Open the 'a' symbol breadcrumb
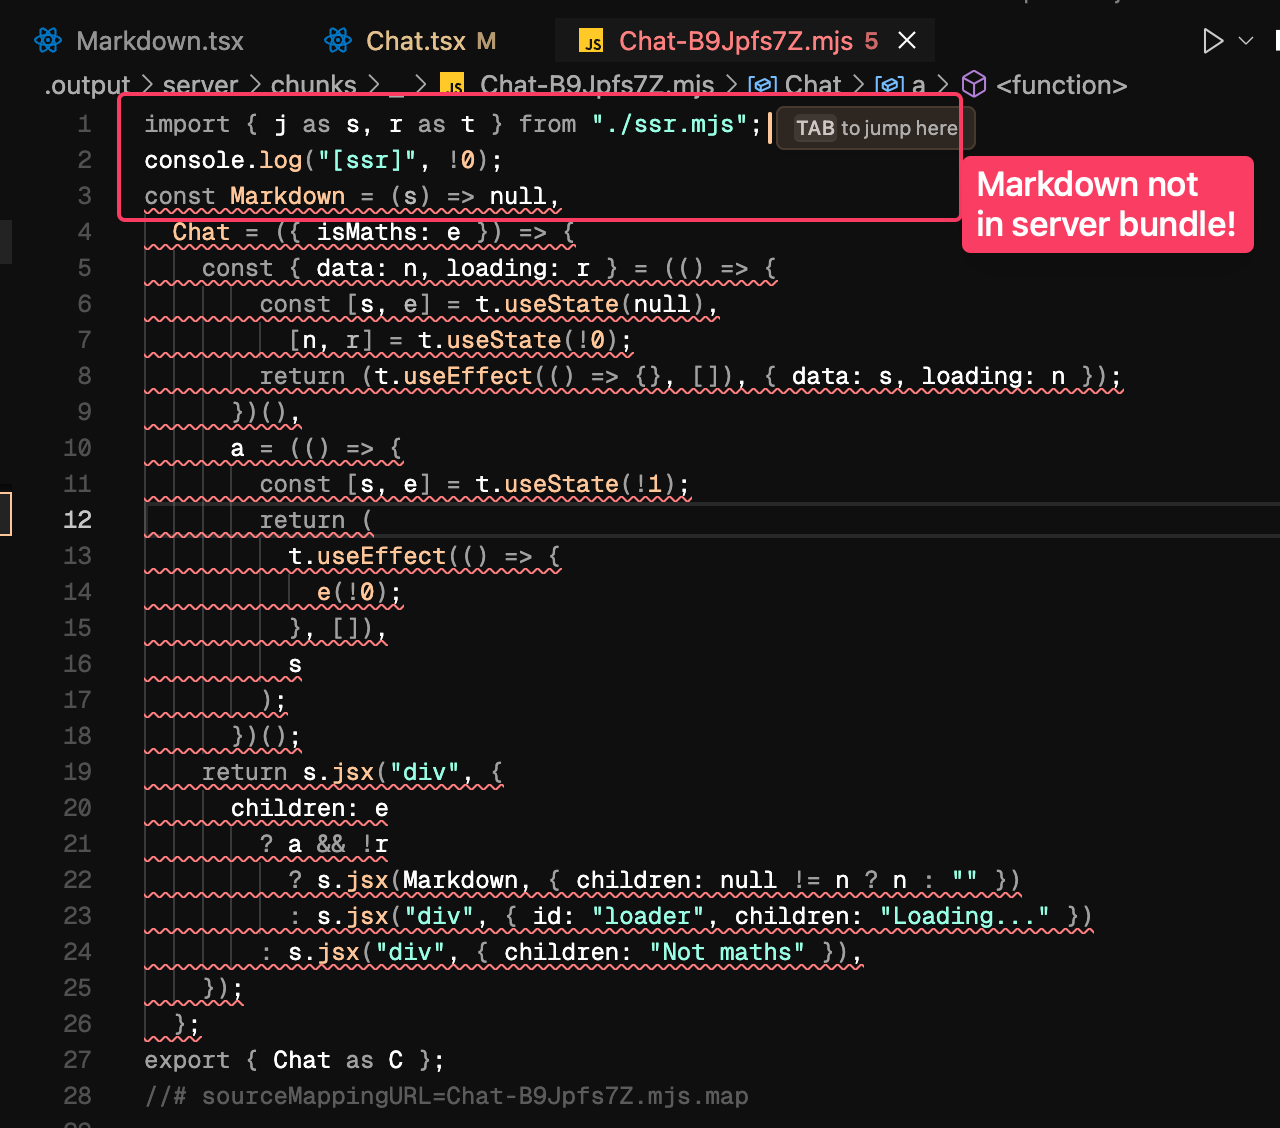Viewport: 1280px width, 1128px height. [x=918, y=85]
